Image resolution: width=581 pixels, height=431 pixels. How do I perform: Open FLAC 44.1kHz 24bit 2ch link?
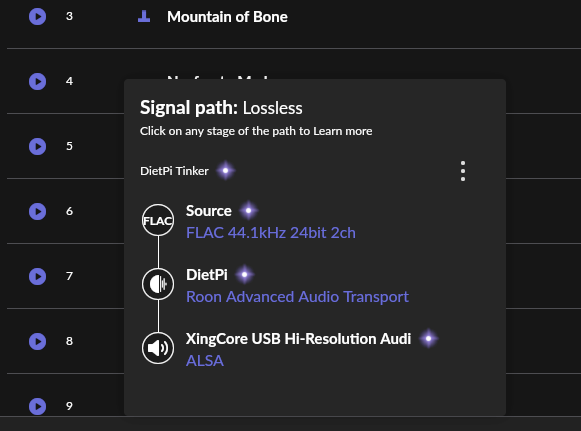tap(271, 233)
